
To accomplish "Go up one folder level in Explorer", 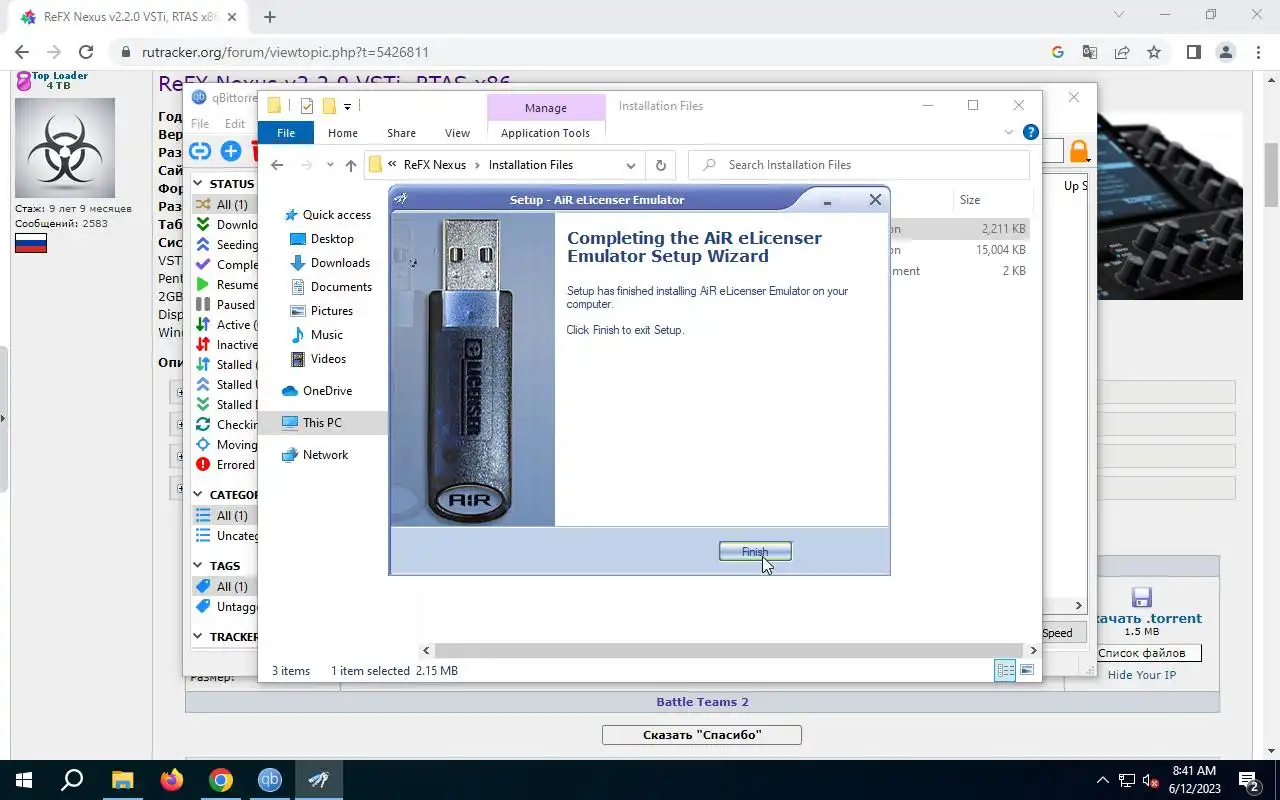I will (x=351, y=165).
